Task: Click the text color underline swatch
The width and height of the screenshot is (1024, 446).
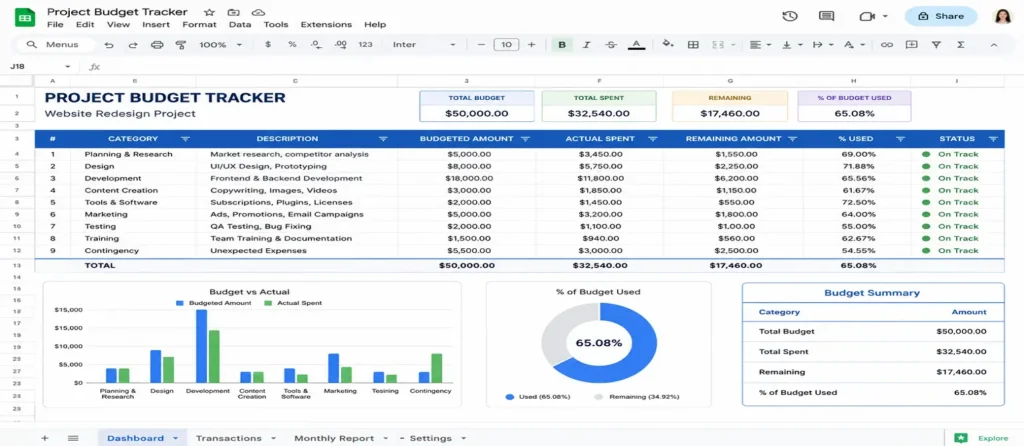Action: [636, 45]
